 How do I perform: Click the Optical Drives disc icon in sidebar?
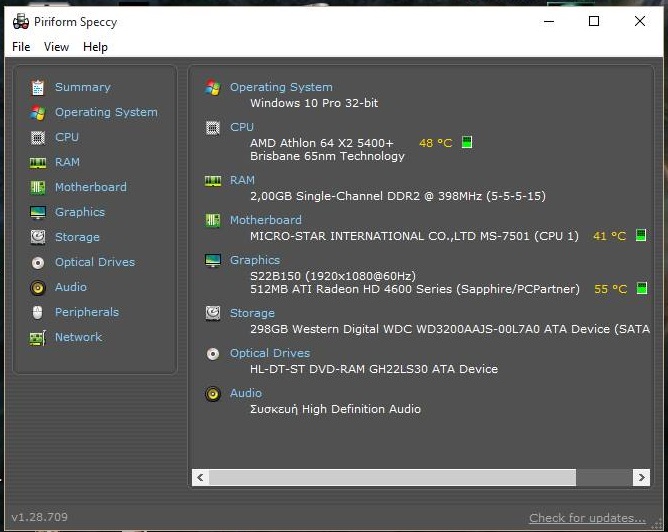(37, 263)
